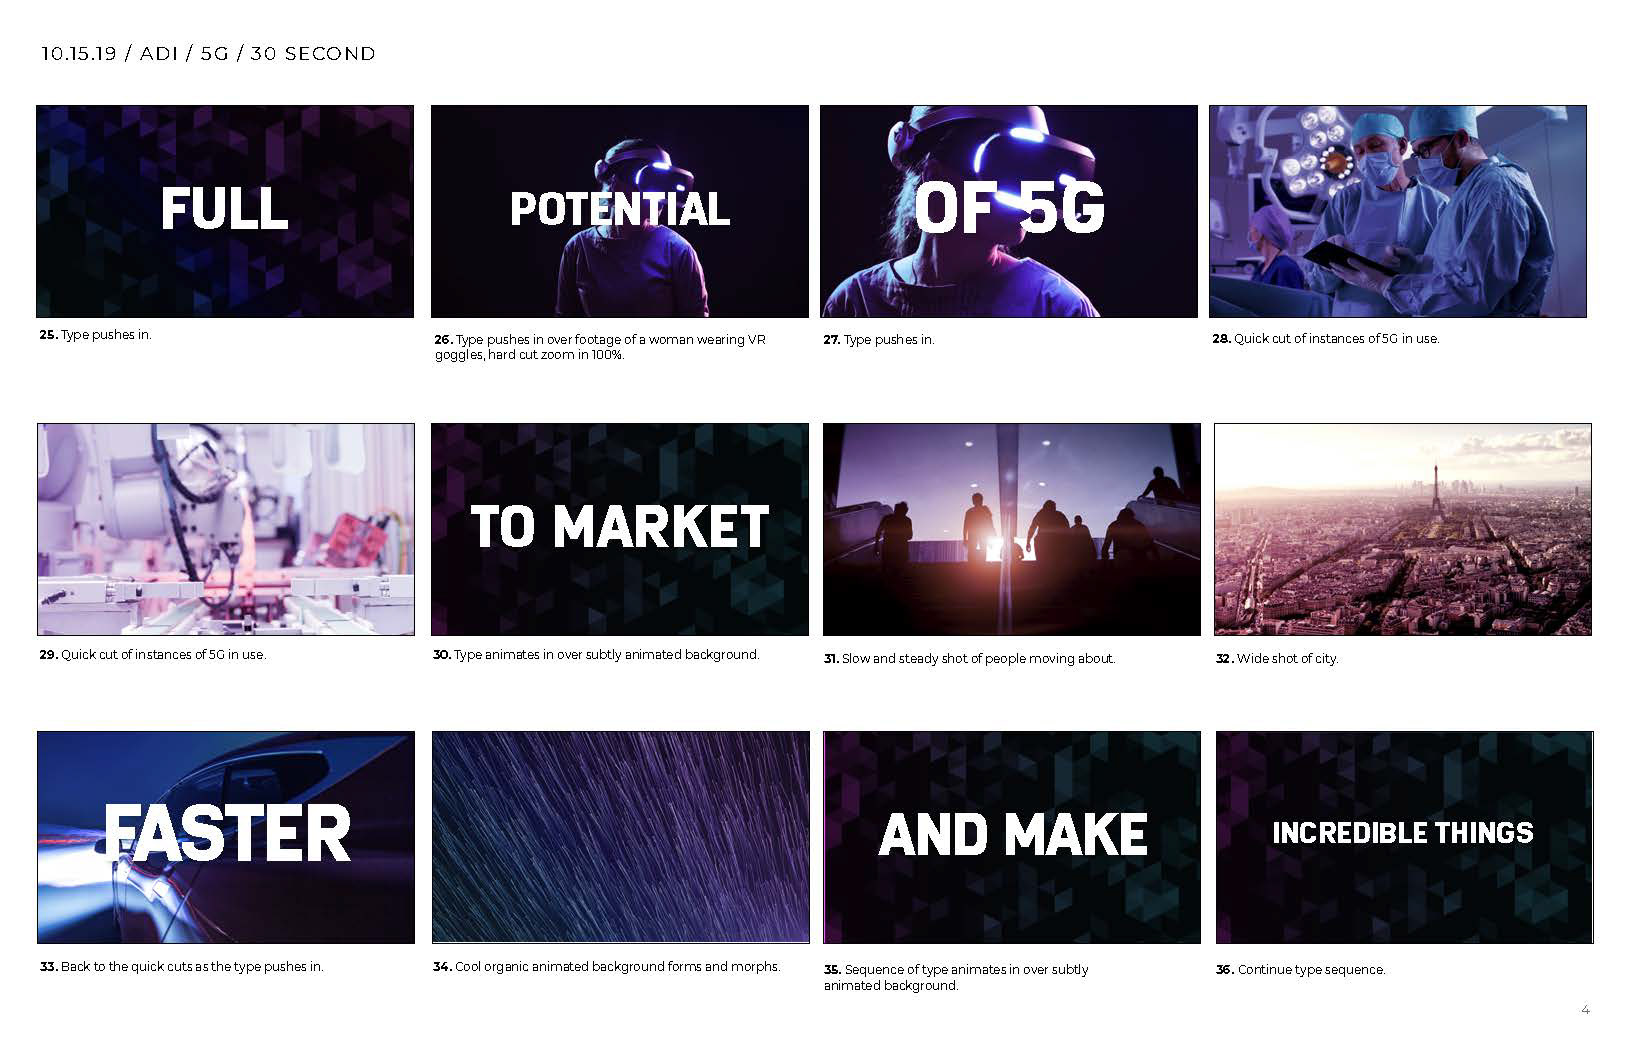Click caption 29 'Quick cut of instances of 5G'
Viewport: 1632px width, 1056px height.
pos(153,655)
